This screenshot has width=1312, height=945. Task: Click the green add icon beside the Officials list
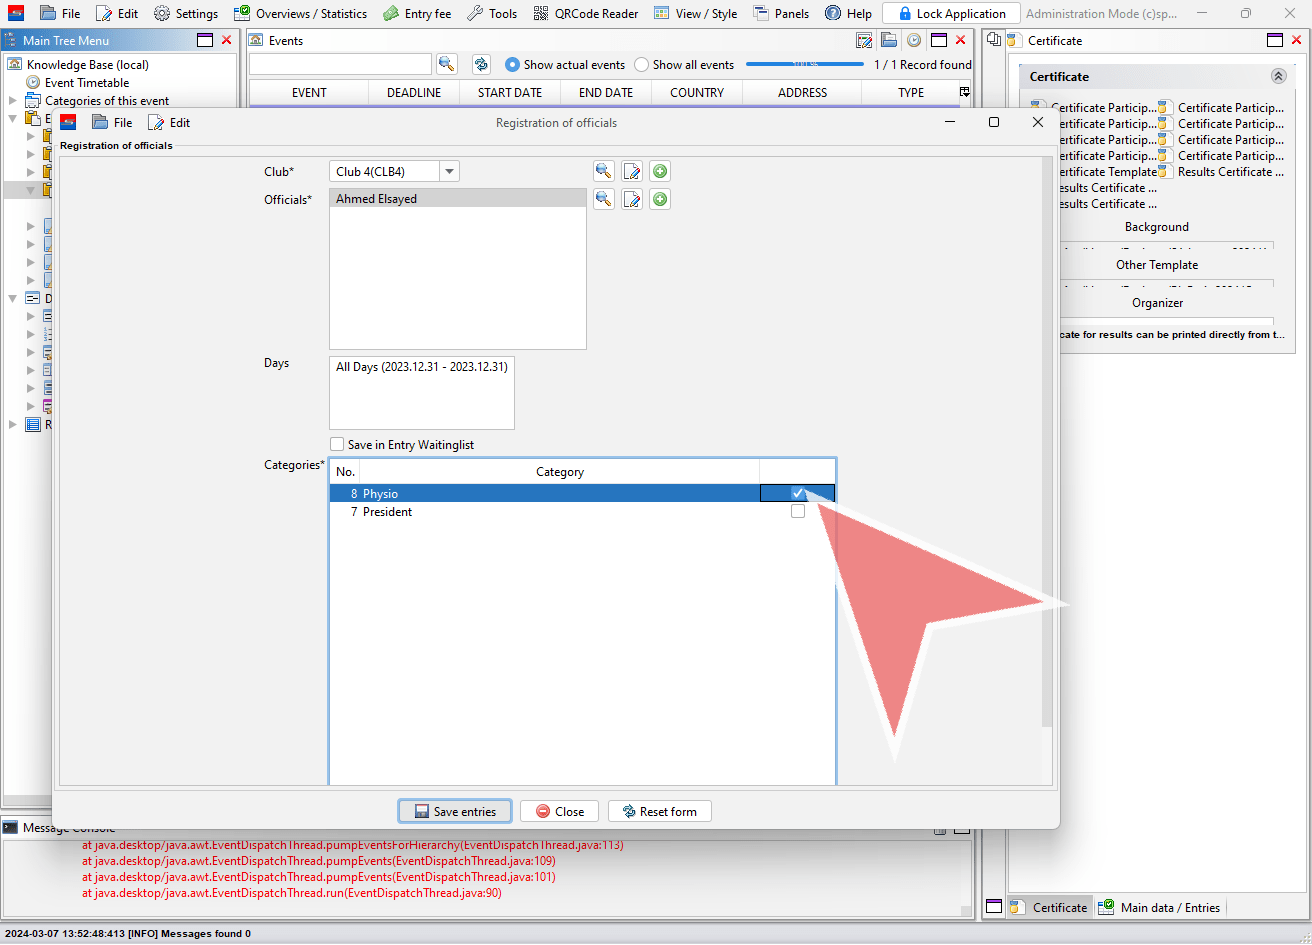(x=660, y=199)
